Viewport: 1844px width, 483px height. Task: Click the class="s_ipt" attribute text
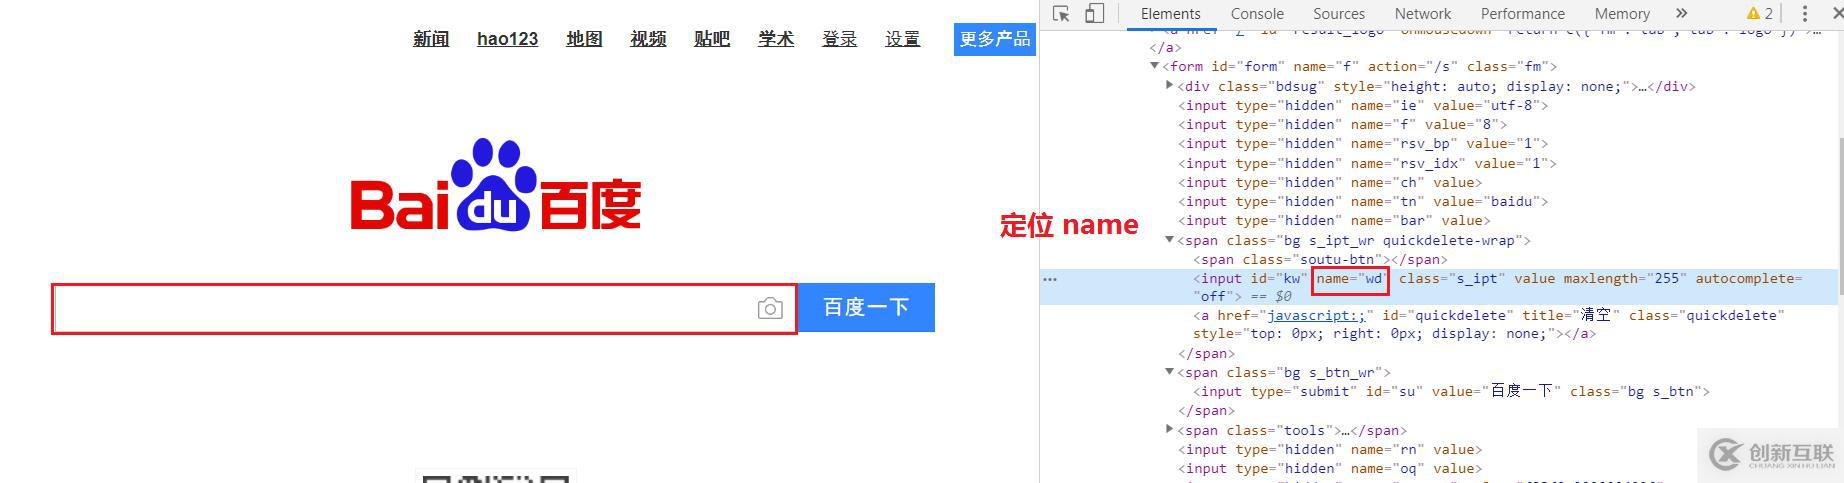[1452, 279]
